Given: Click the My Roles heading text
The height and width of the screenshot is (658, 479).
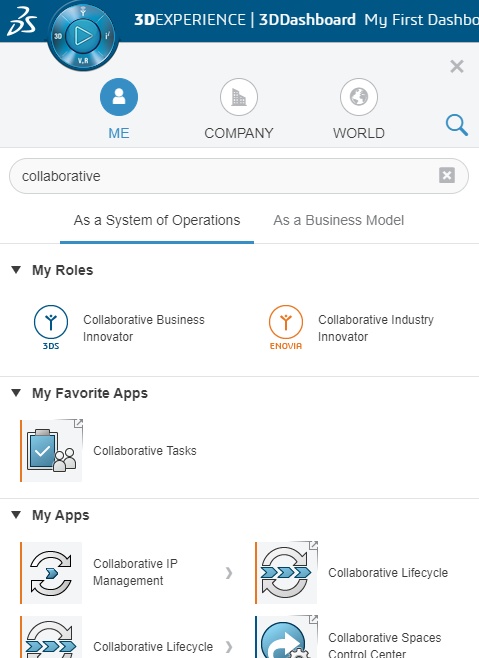Looking at the screenshot, I should (63, 270).
